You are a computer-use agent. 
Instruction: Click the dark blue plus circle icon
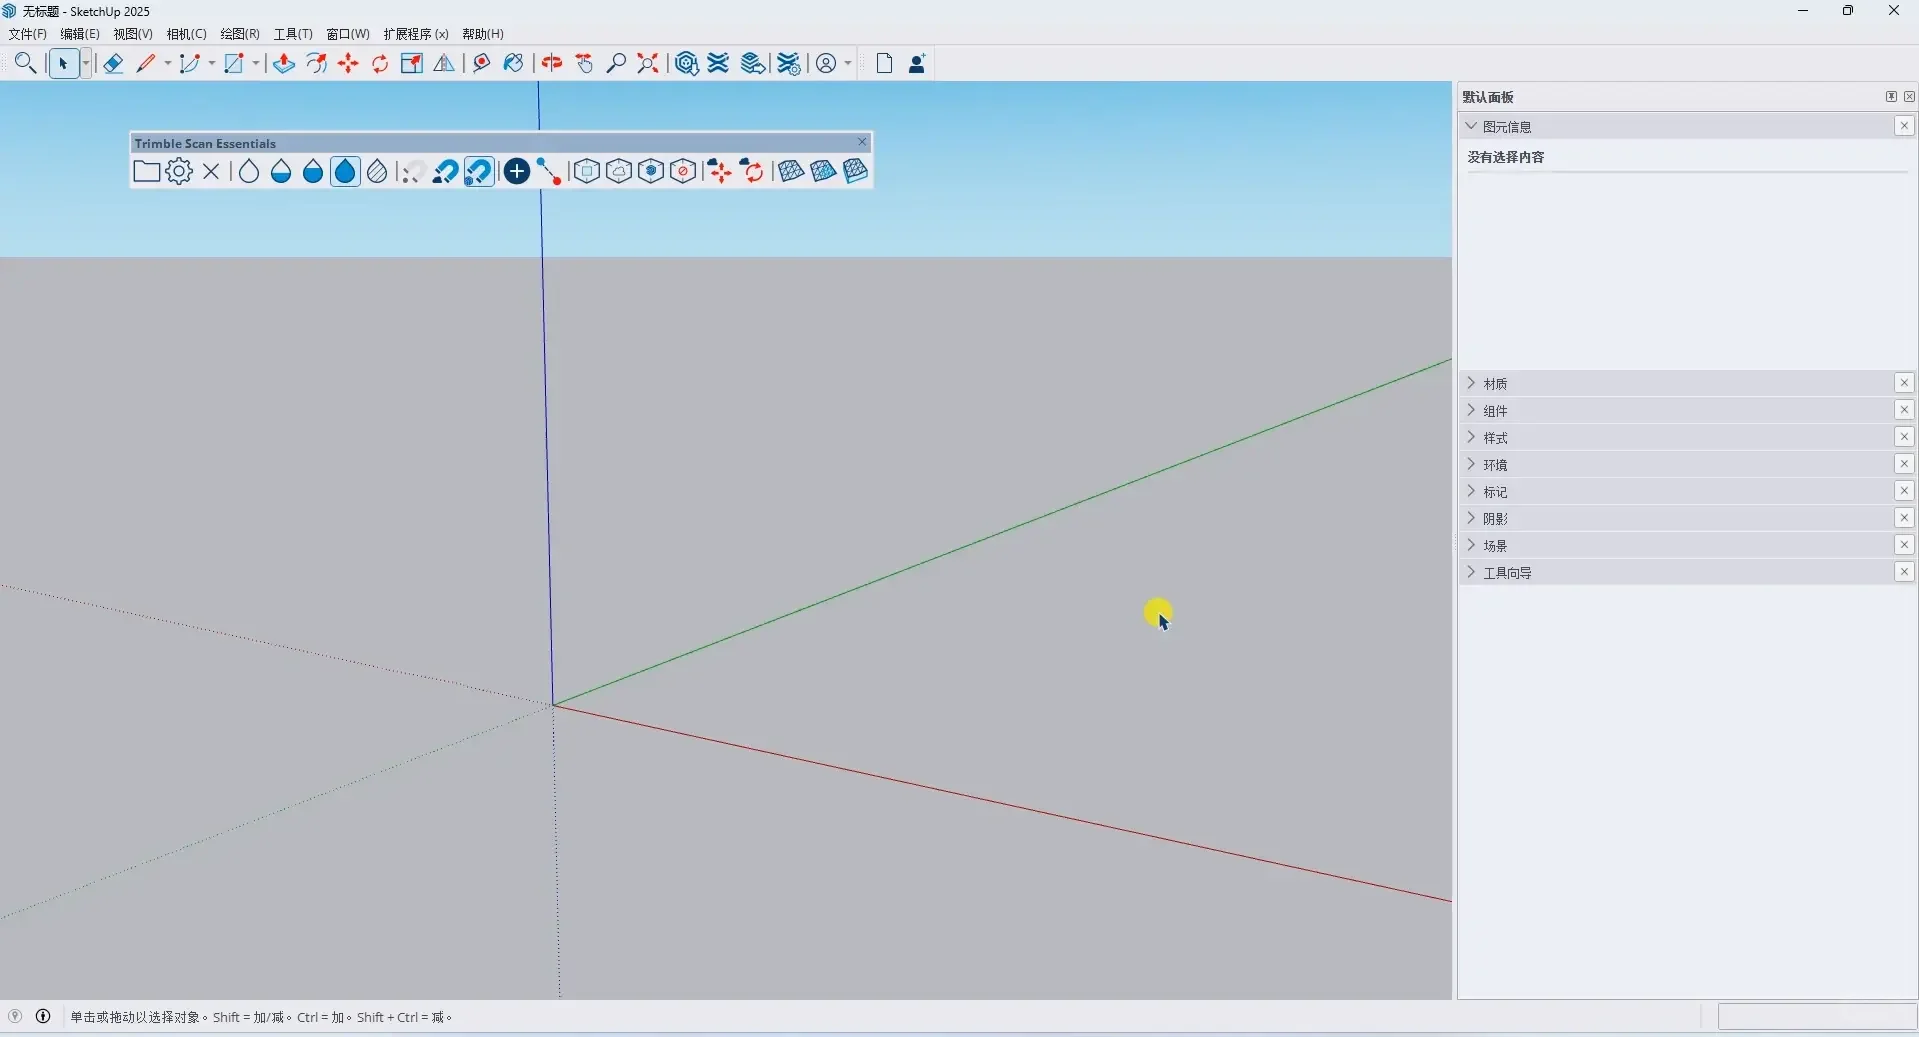click(517, 172)
